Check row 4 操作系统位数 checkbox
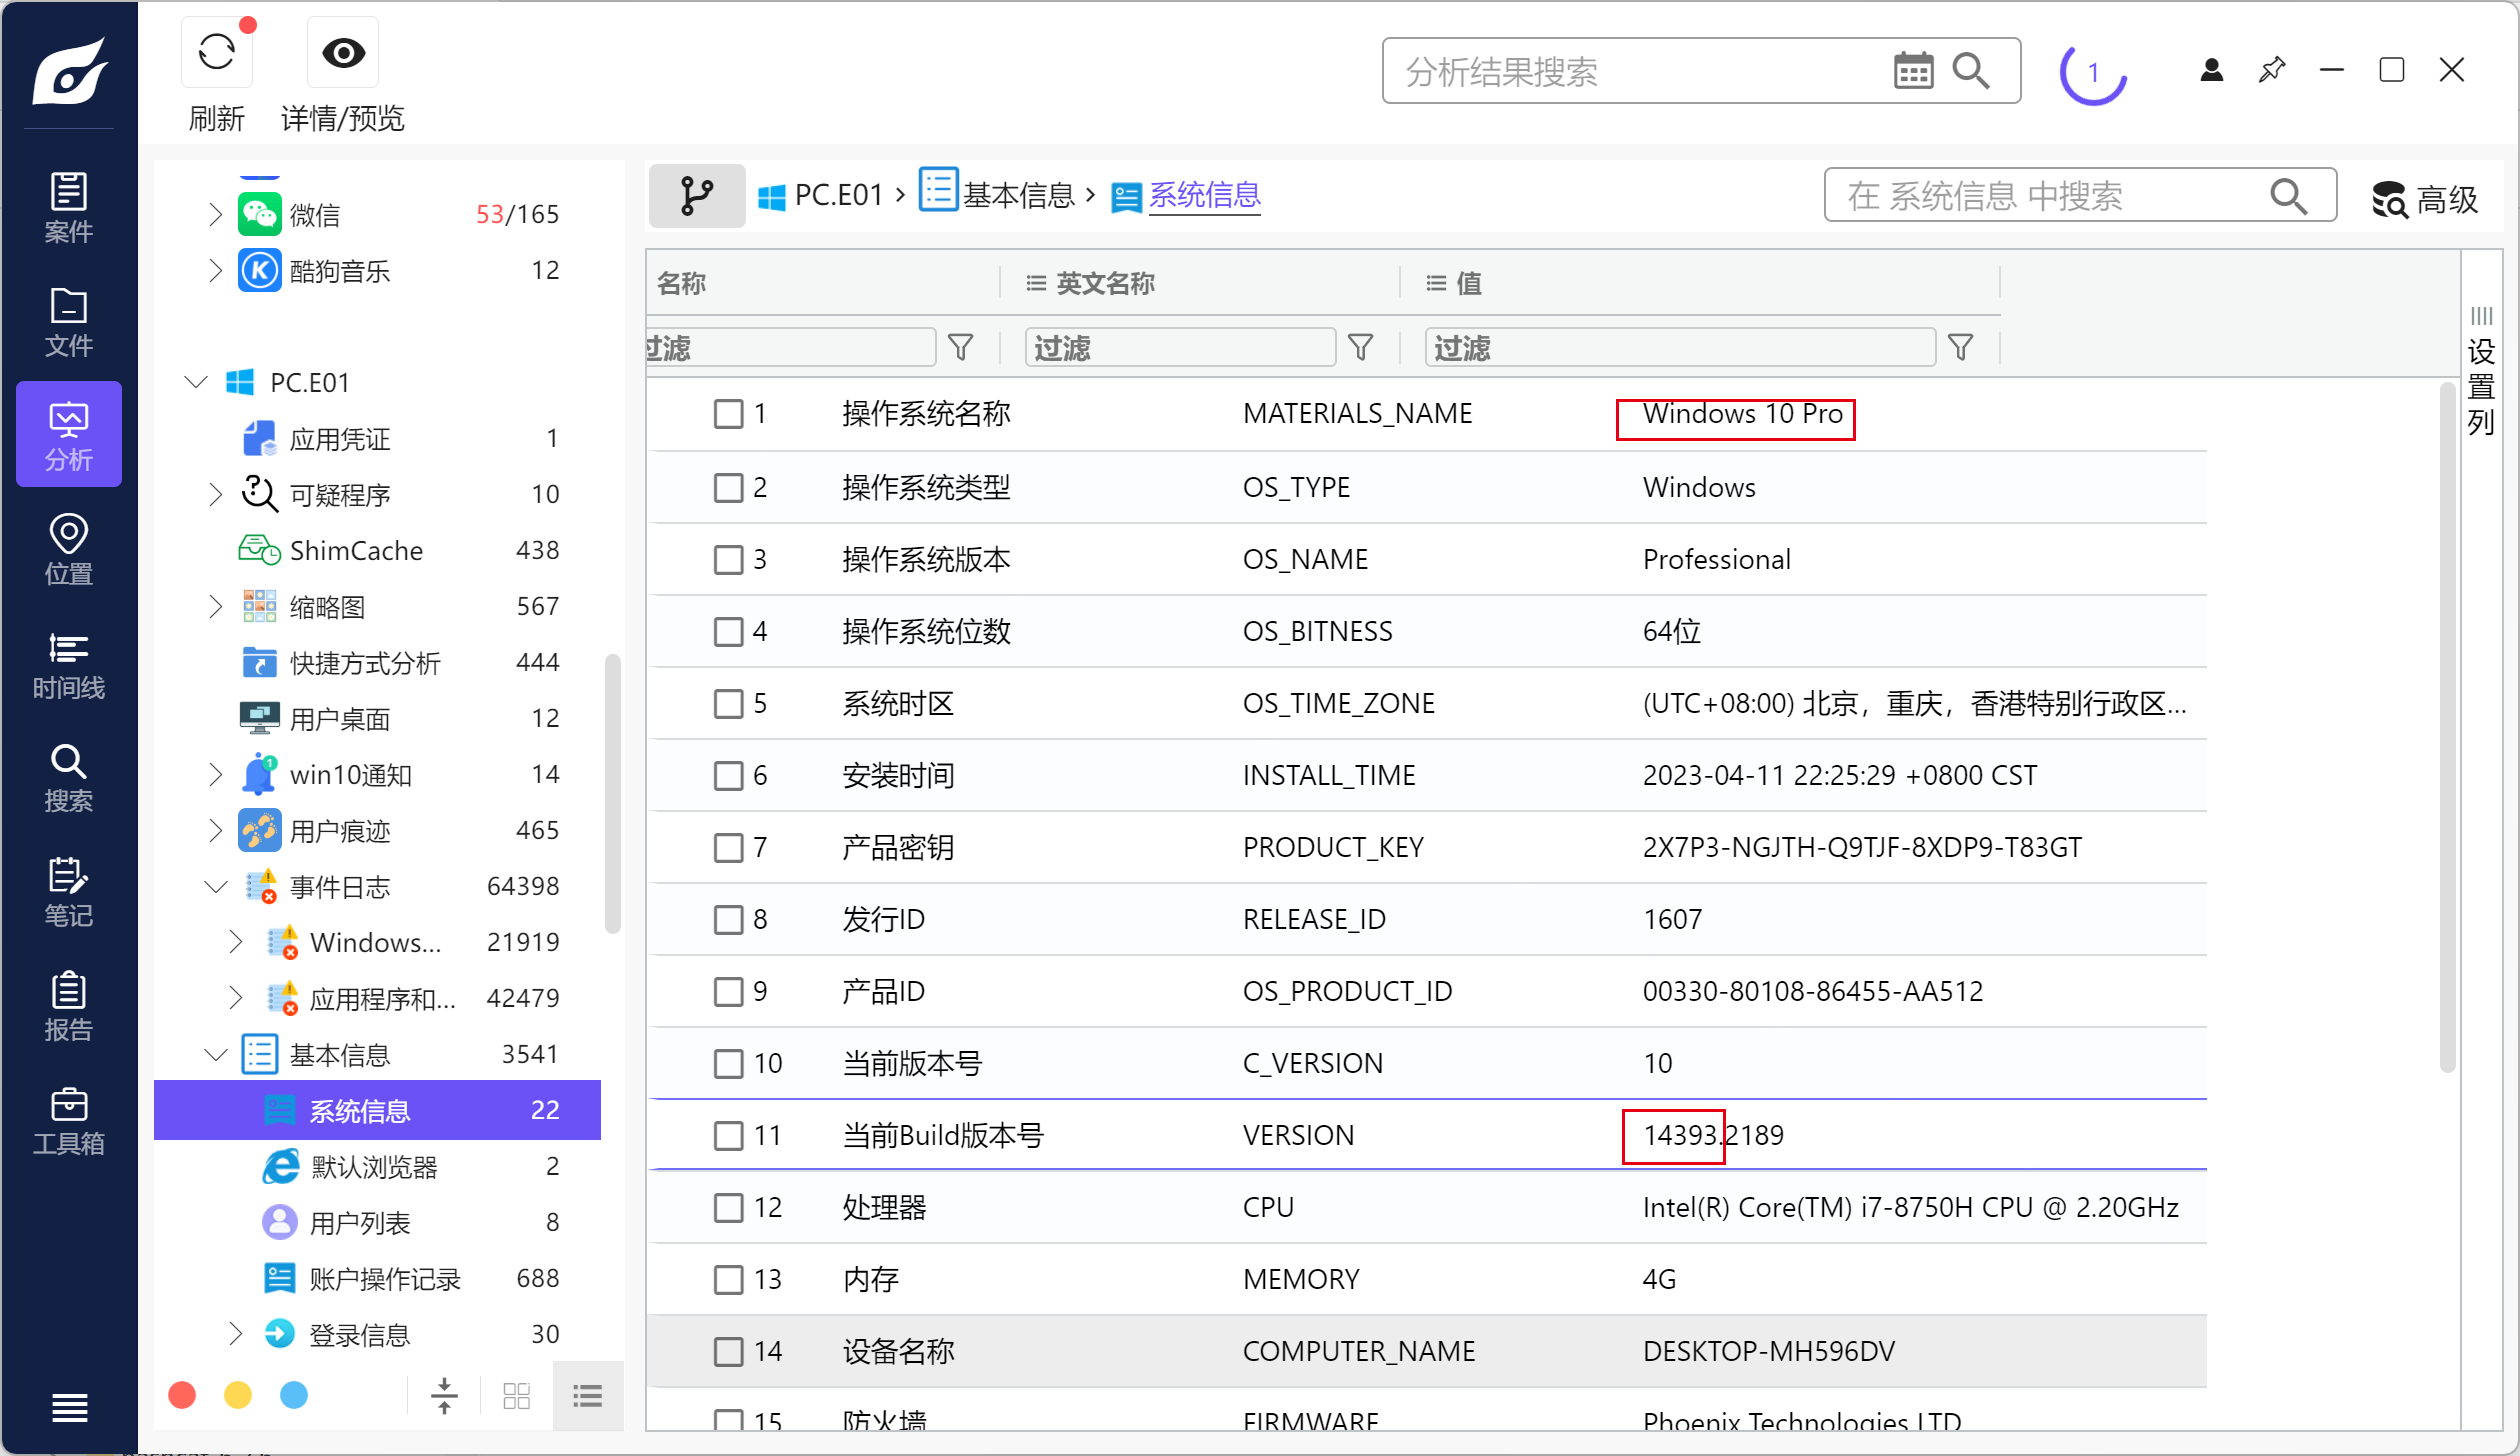This screenshot has height=1456, width=2520. pyautogui.click(x=729, y=631)
